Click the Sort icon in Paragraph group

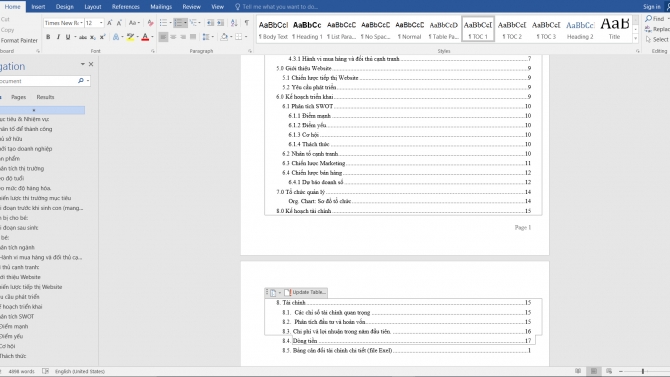234,23
